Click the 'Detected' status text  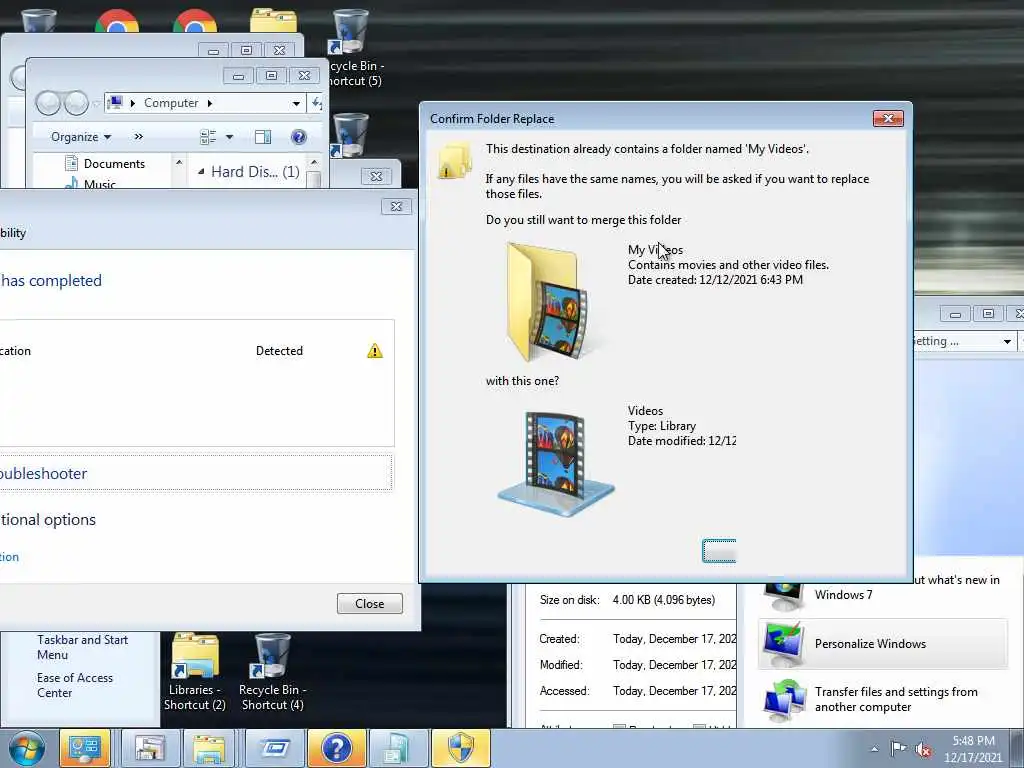point(279,351)
